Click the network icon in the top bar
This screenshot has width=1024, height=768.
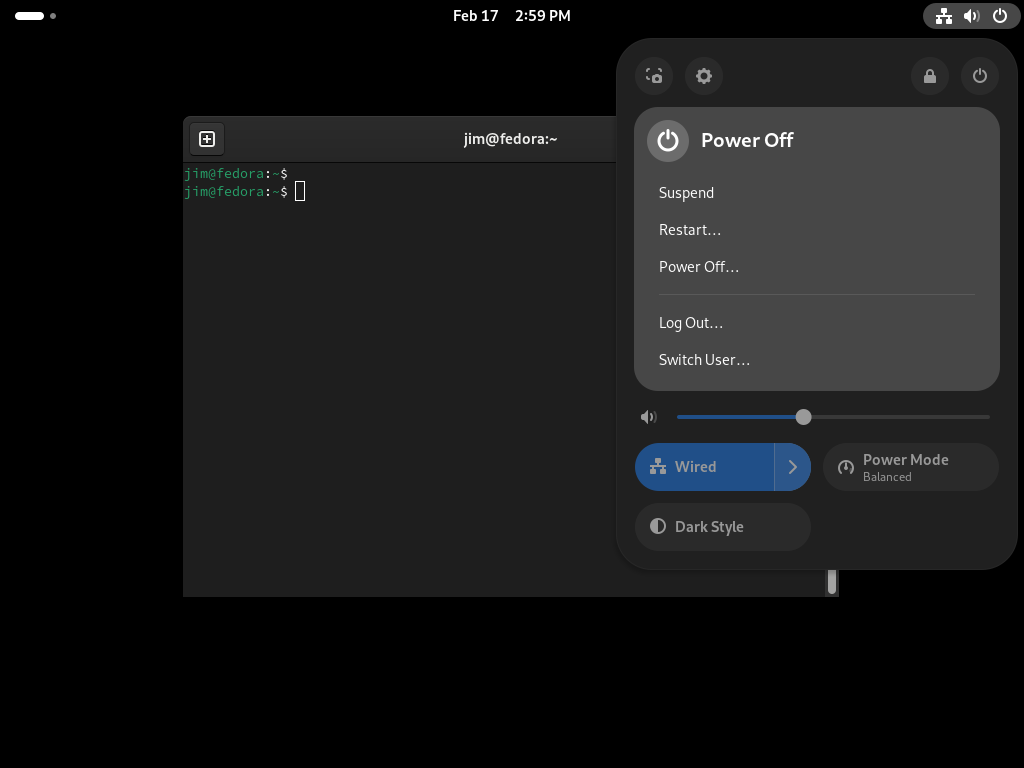(944, 16)
